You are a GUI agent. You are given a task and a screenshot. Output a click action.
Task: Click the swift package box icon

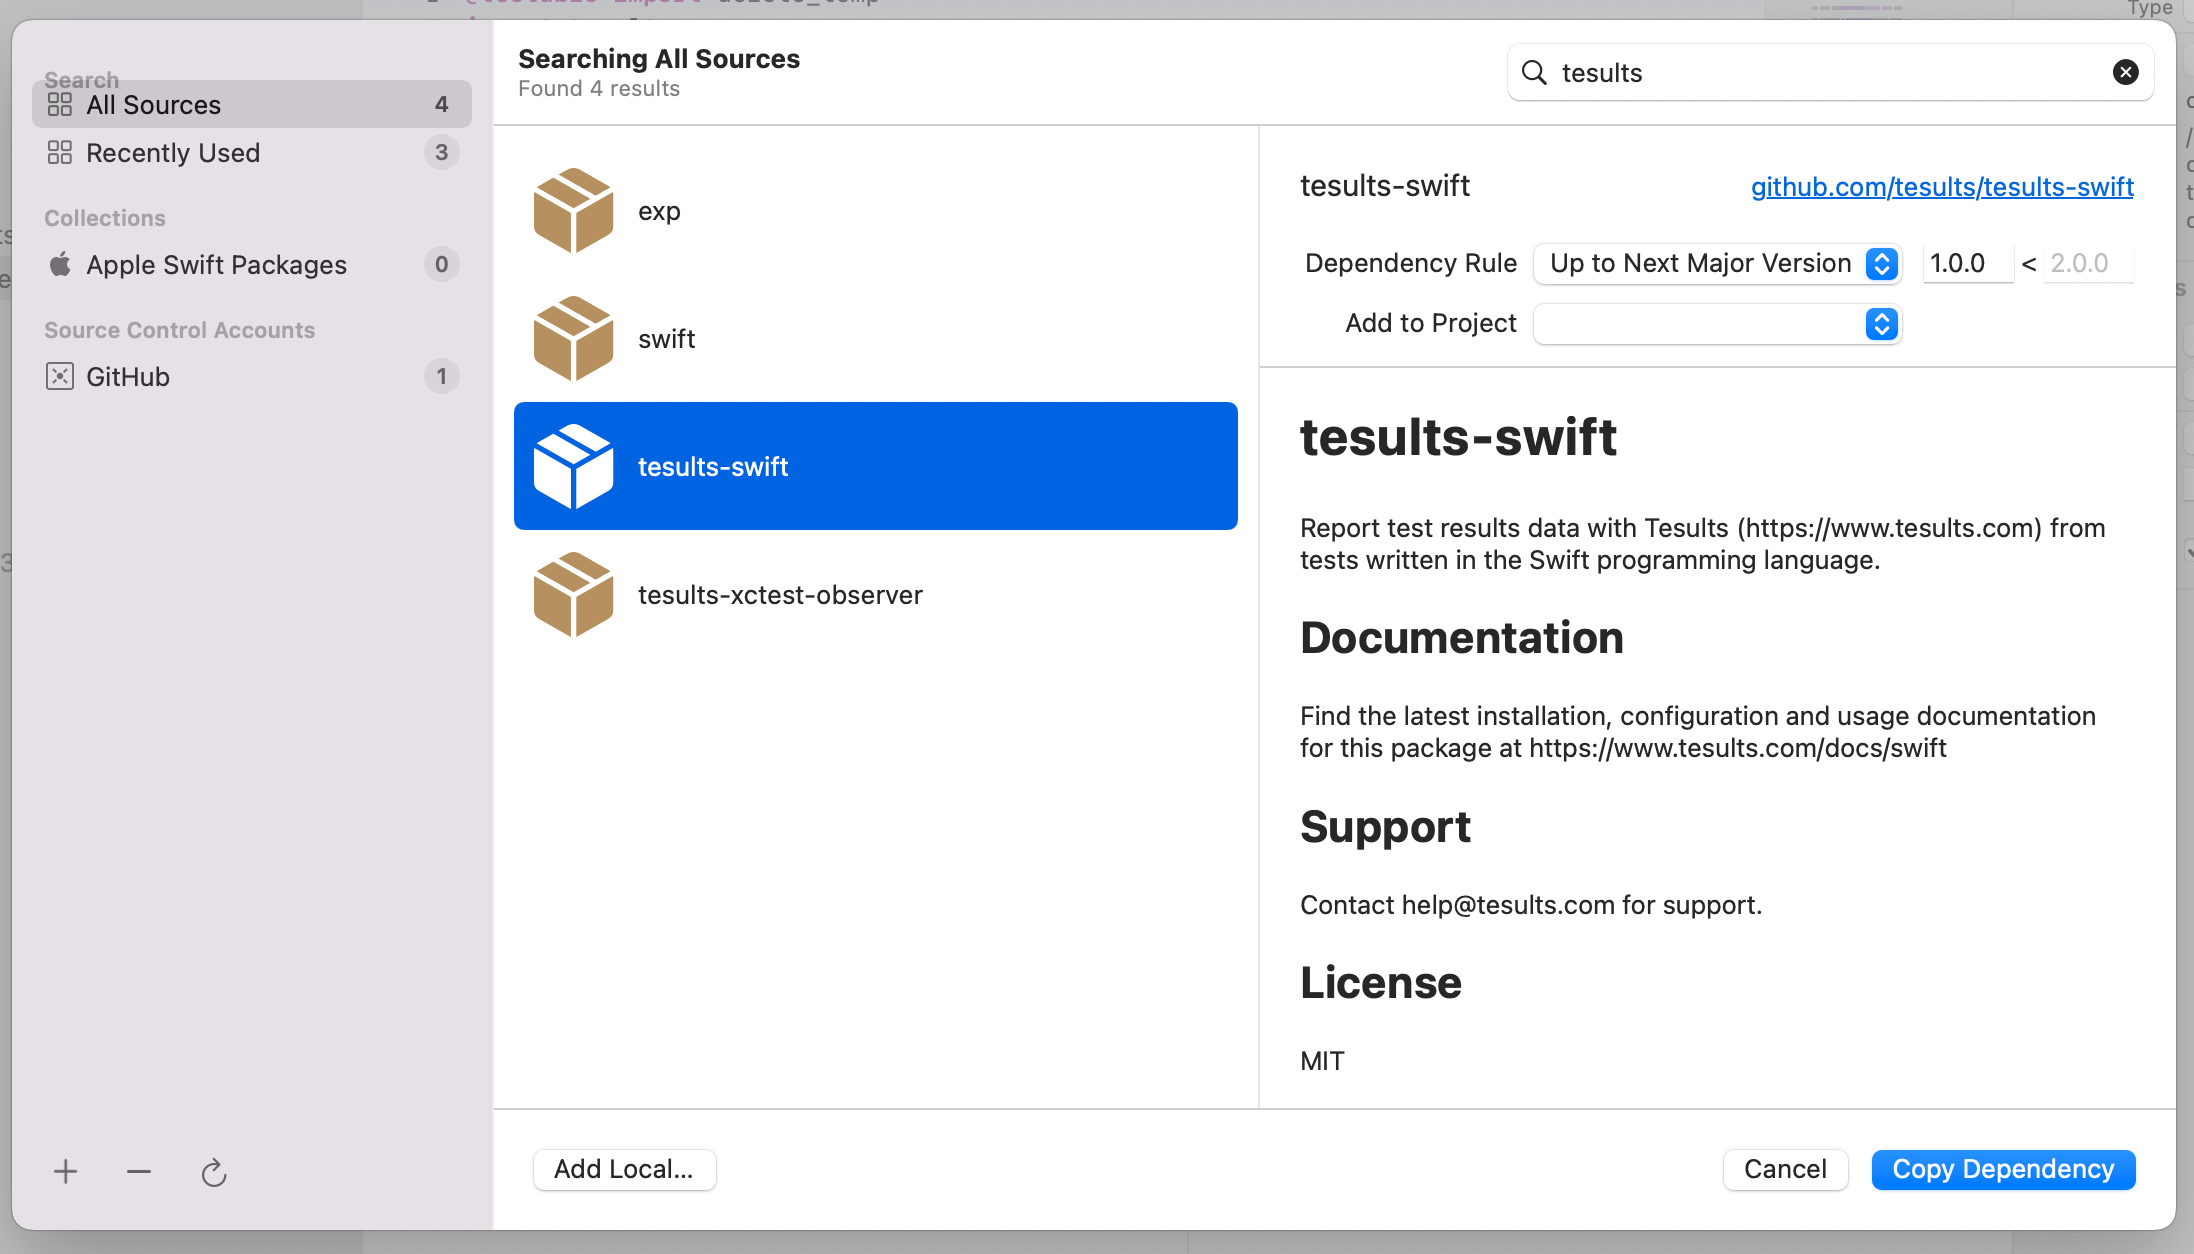(x=573, y=338)
